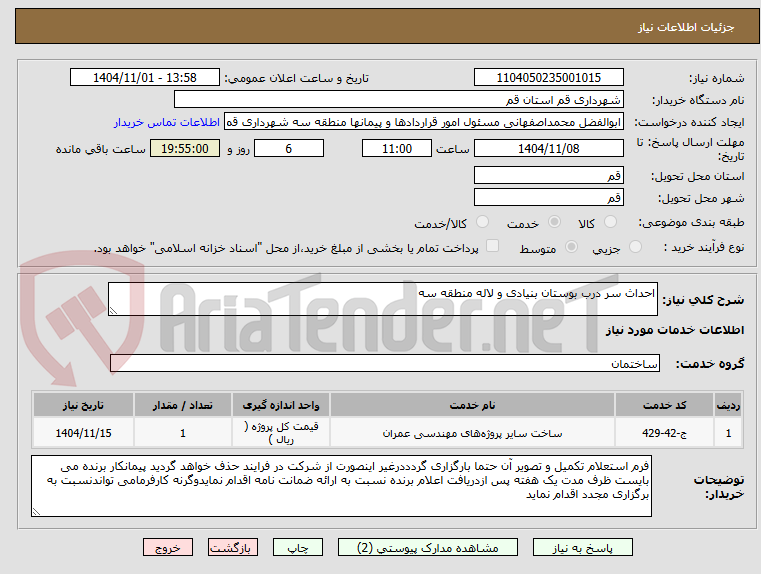The height and width of the screenshot is (574, 761).
Task: Click the نام خدمت column header
Action: (x=472, y=405)
